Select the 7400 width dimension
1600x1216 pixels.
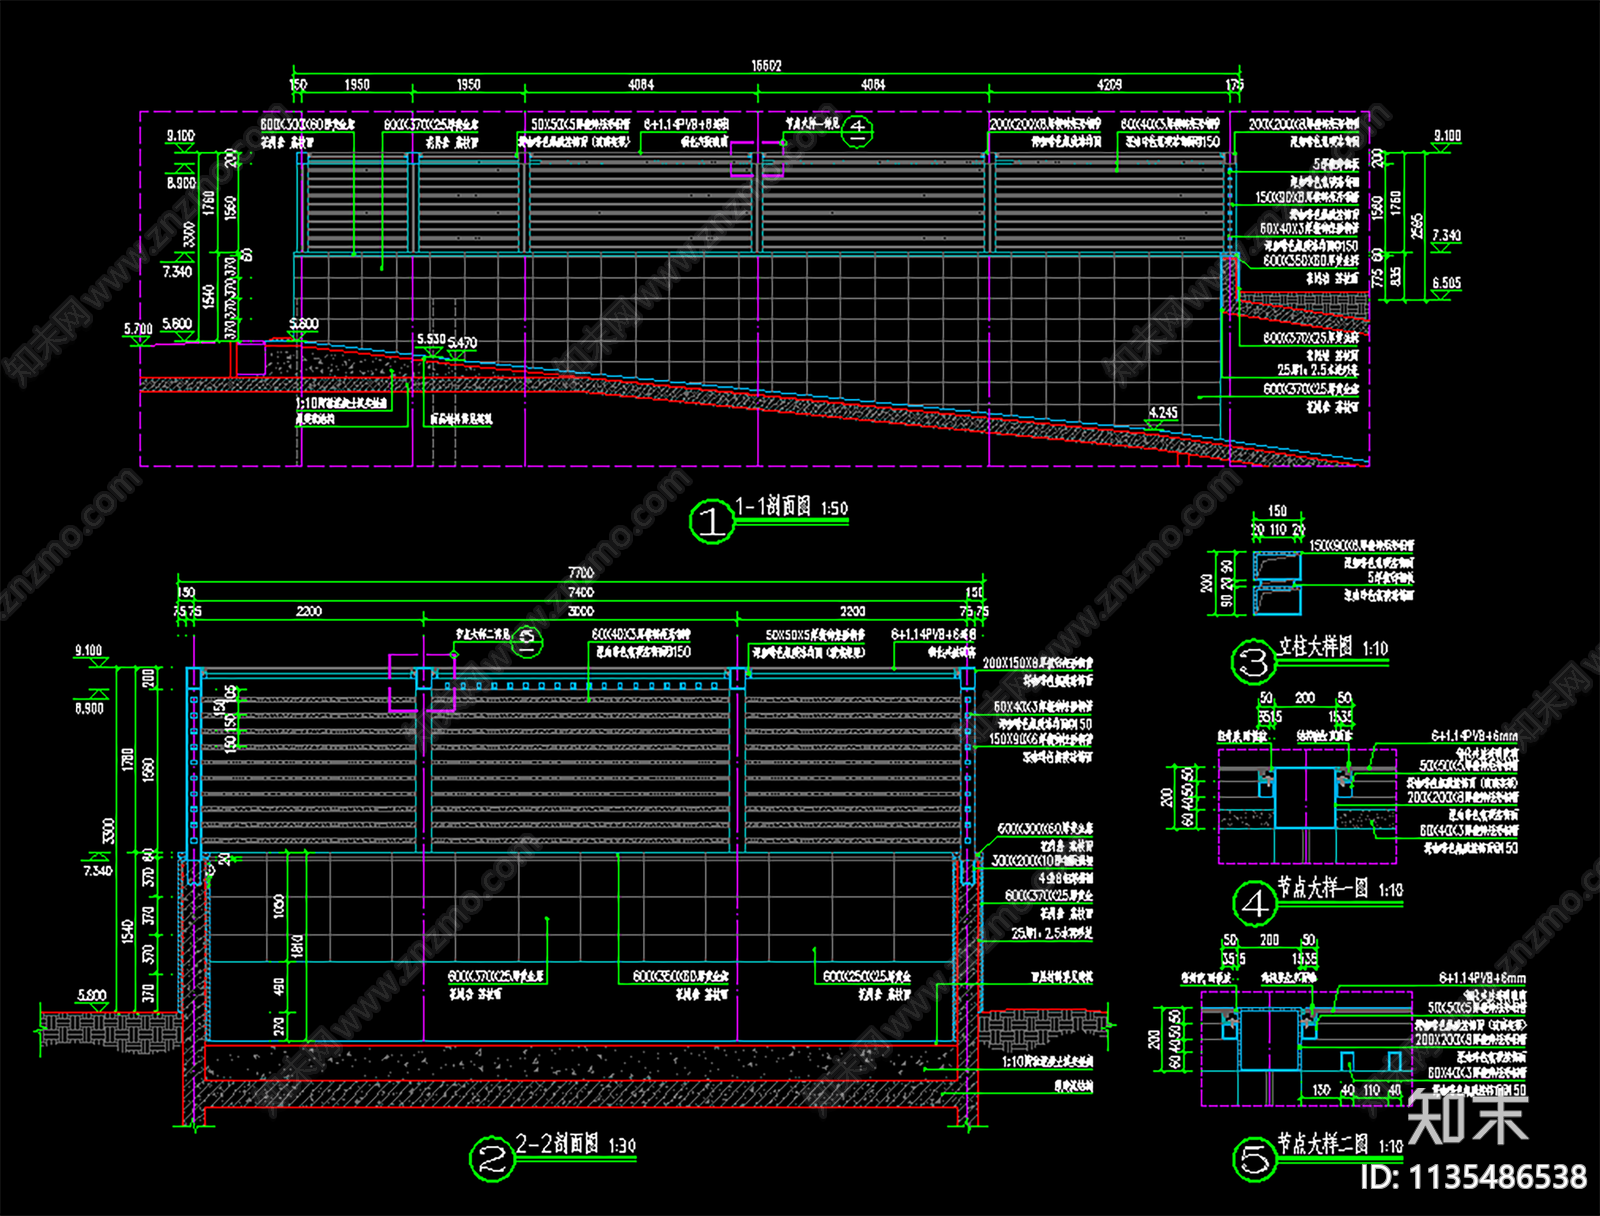(581, 592)
